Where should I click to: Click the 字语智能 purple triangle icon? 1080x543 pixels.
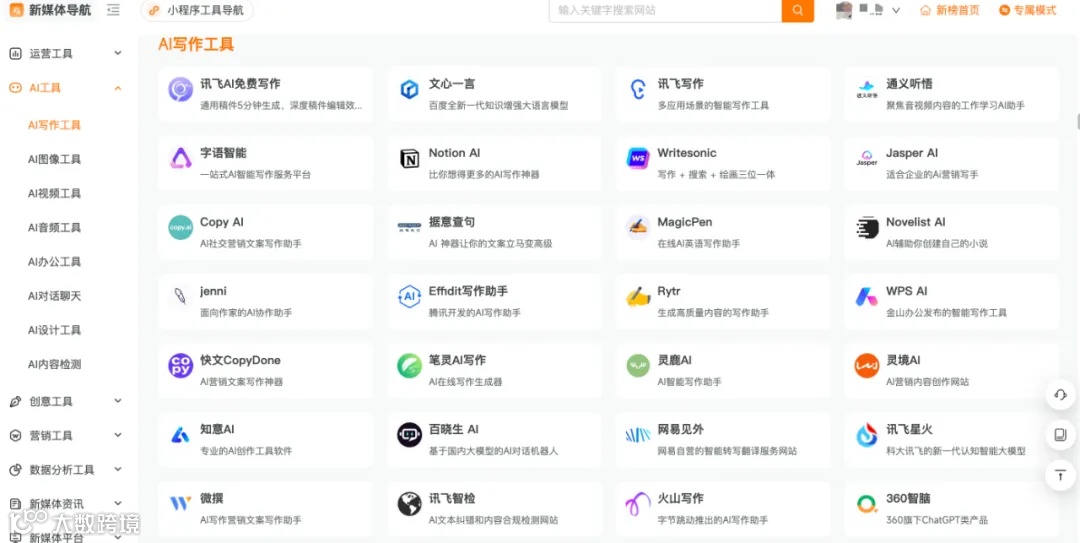pos(180,158)
